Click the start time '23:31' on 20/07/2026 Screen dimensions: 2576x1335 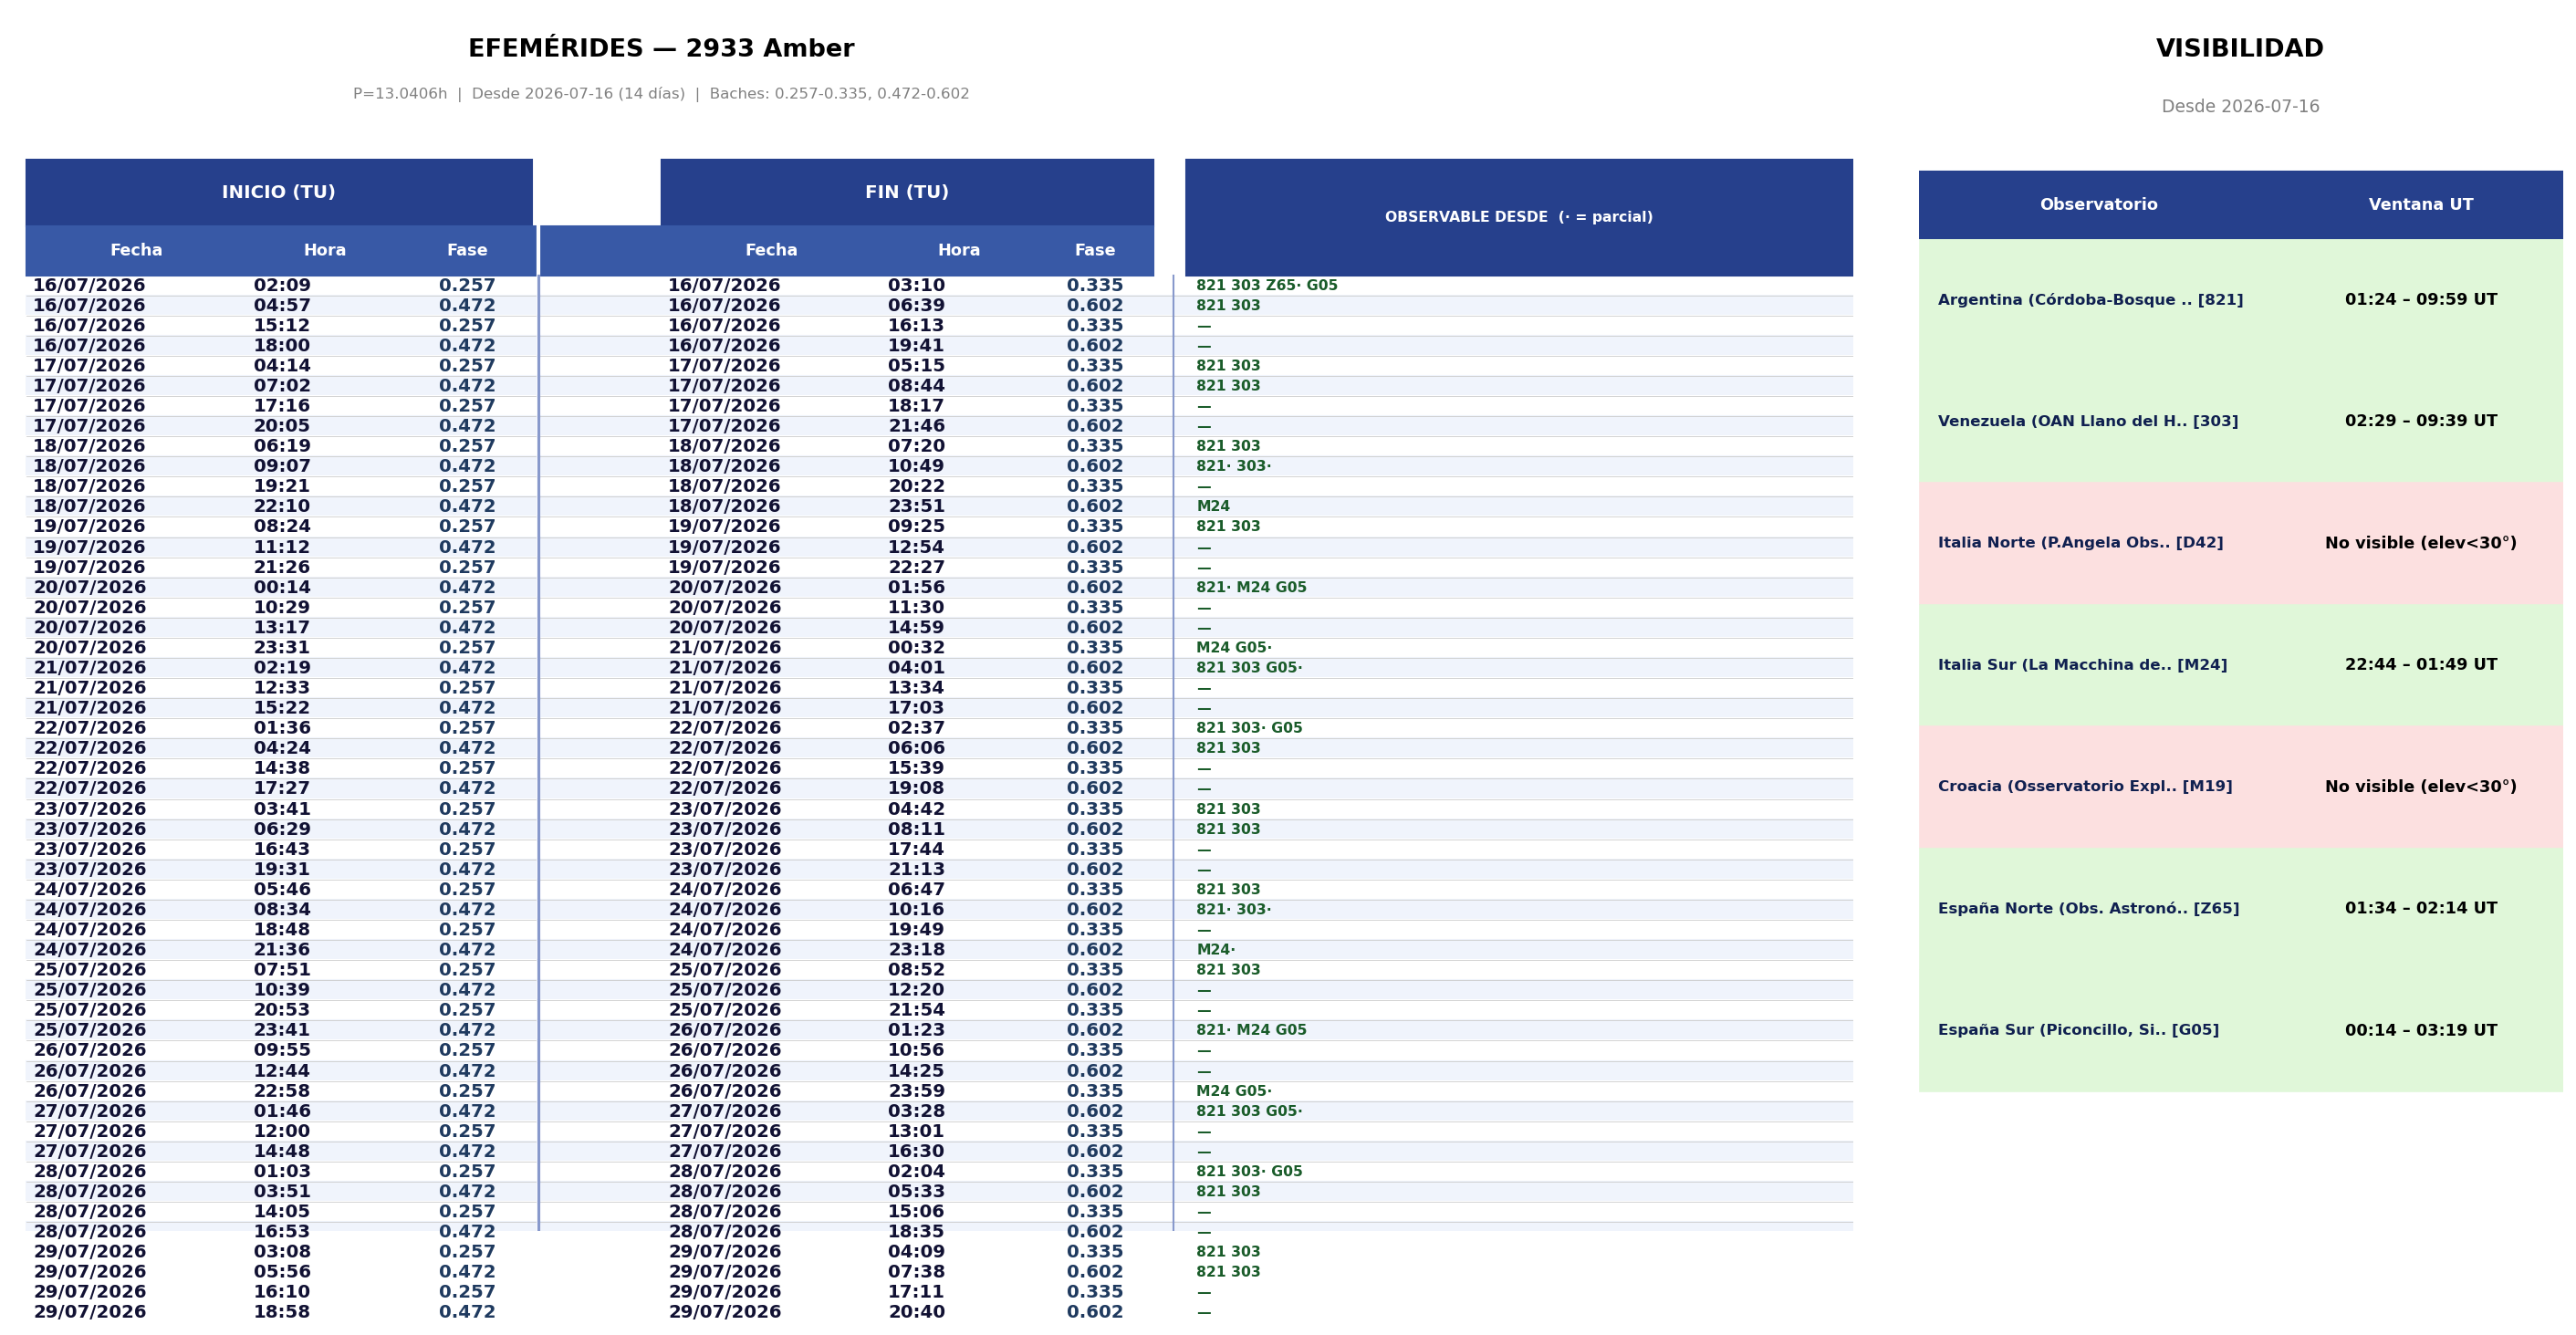click(282, 648)
